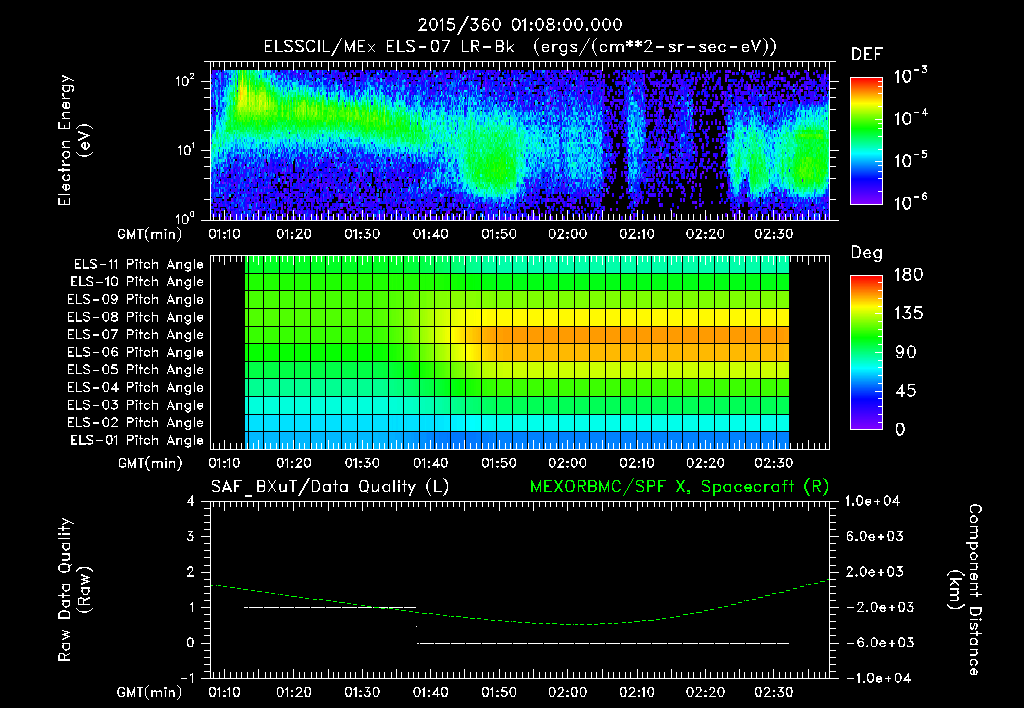
Task: Click the 45 value on Deg scale
Action: [905, 391]
